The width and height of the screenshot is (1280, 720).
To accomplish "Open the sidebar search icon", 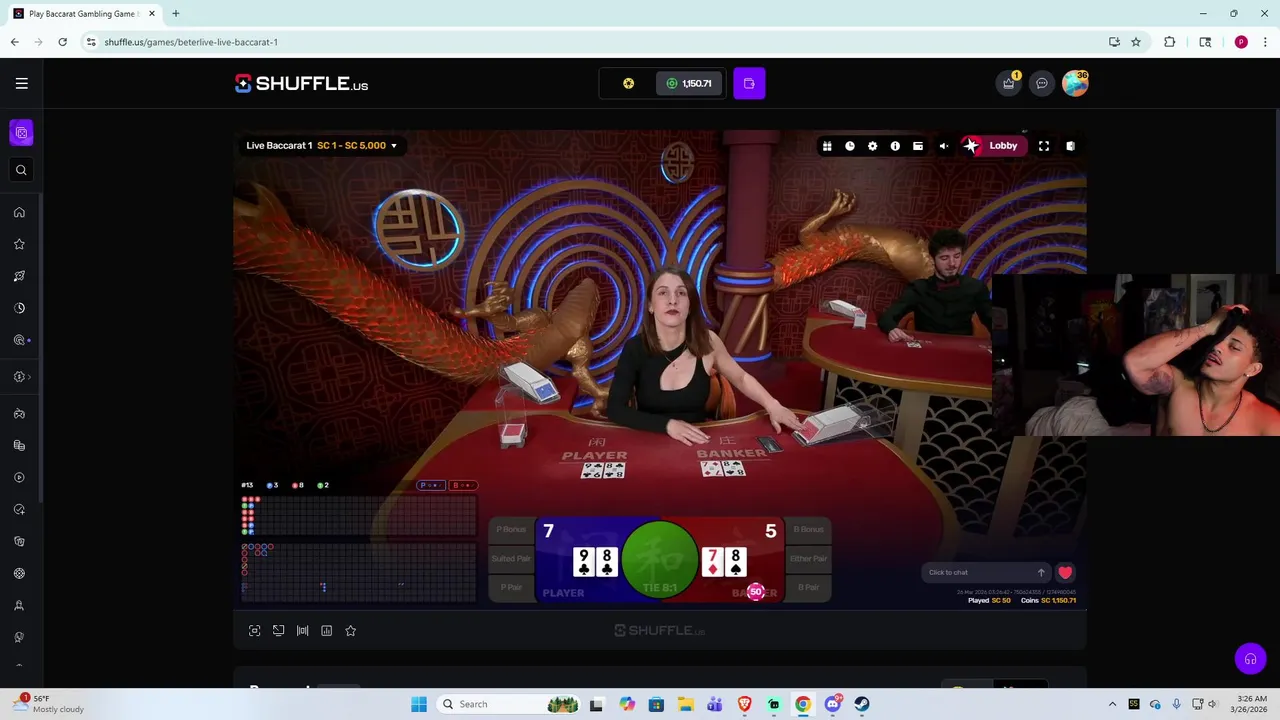I will 21,170.
